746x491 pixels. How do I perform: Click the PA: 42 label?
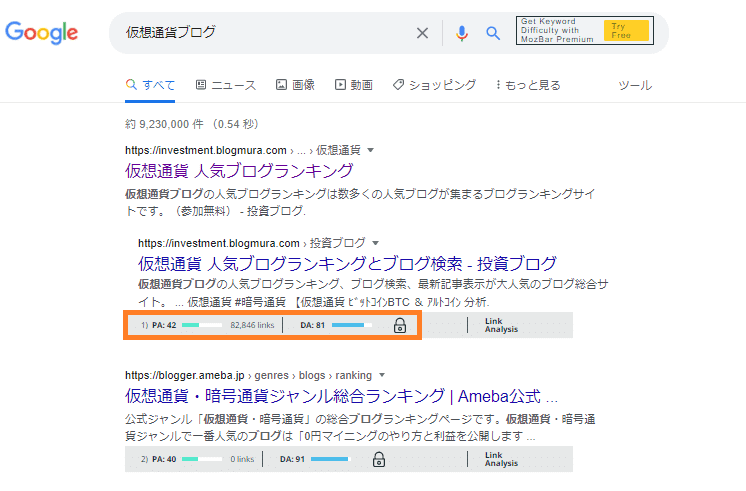coord(164,325)
